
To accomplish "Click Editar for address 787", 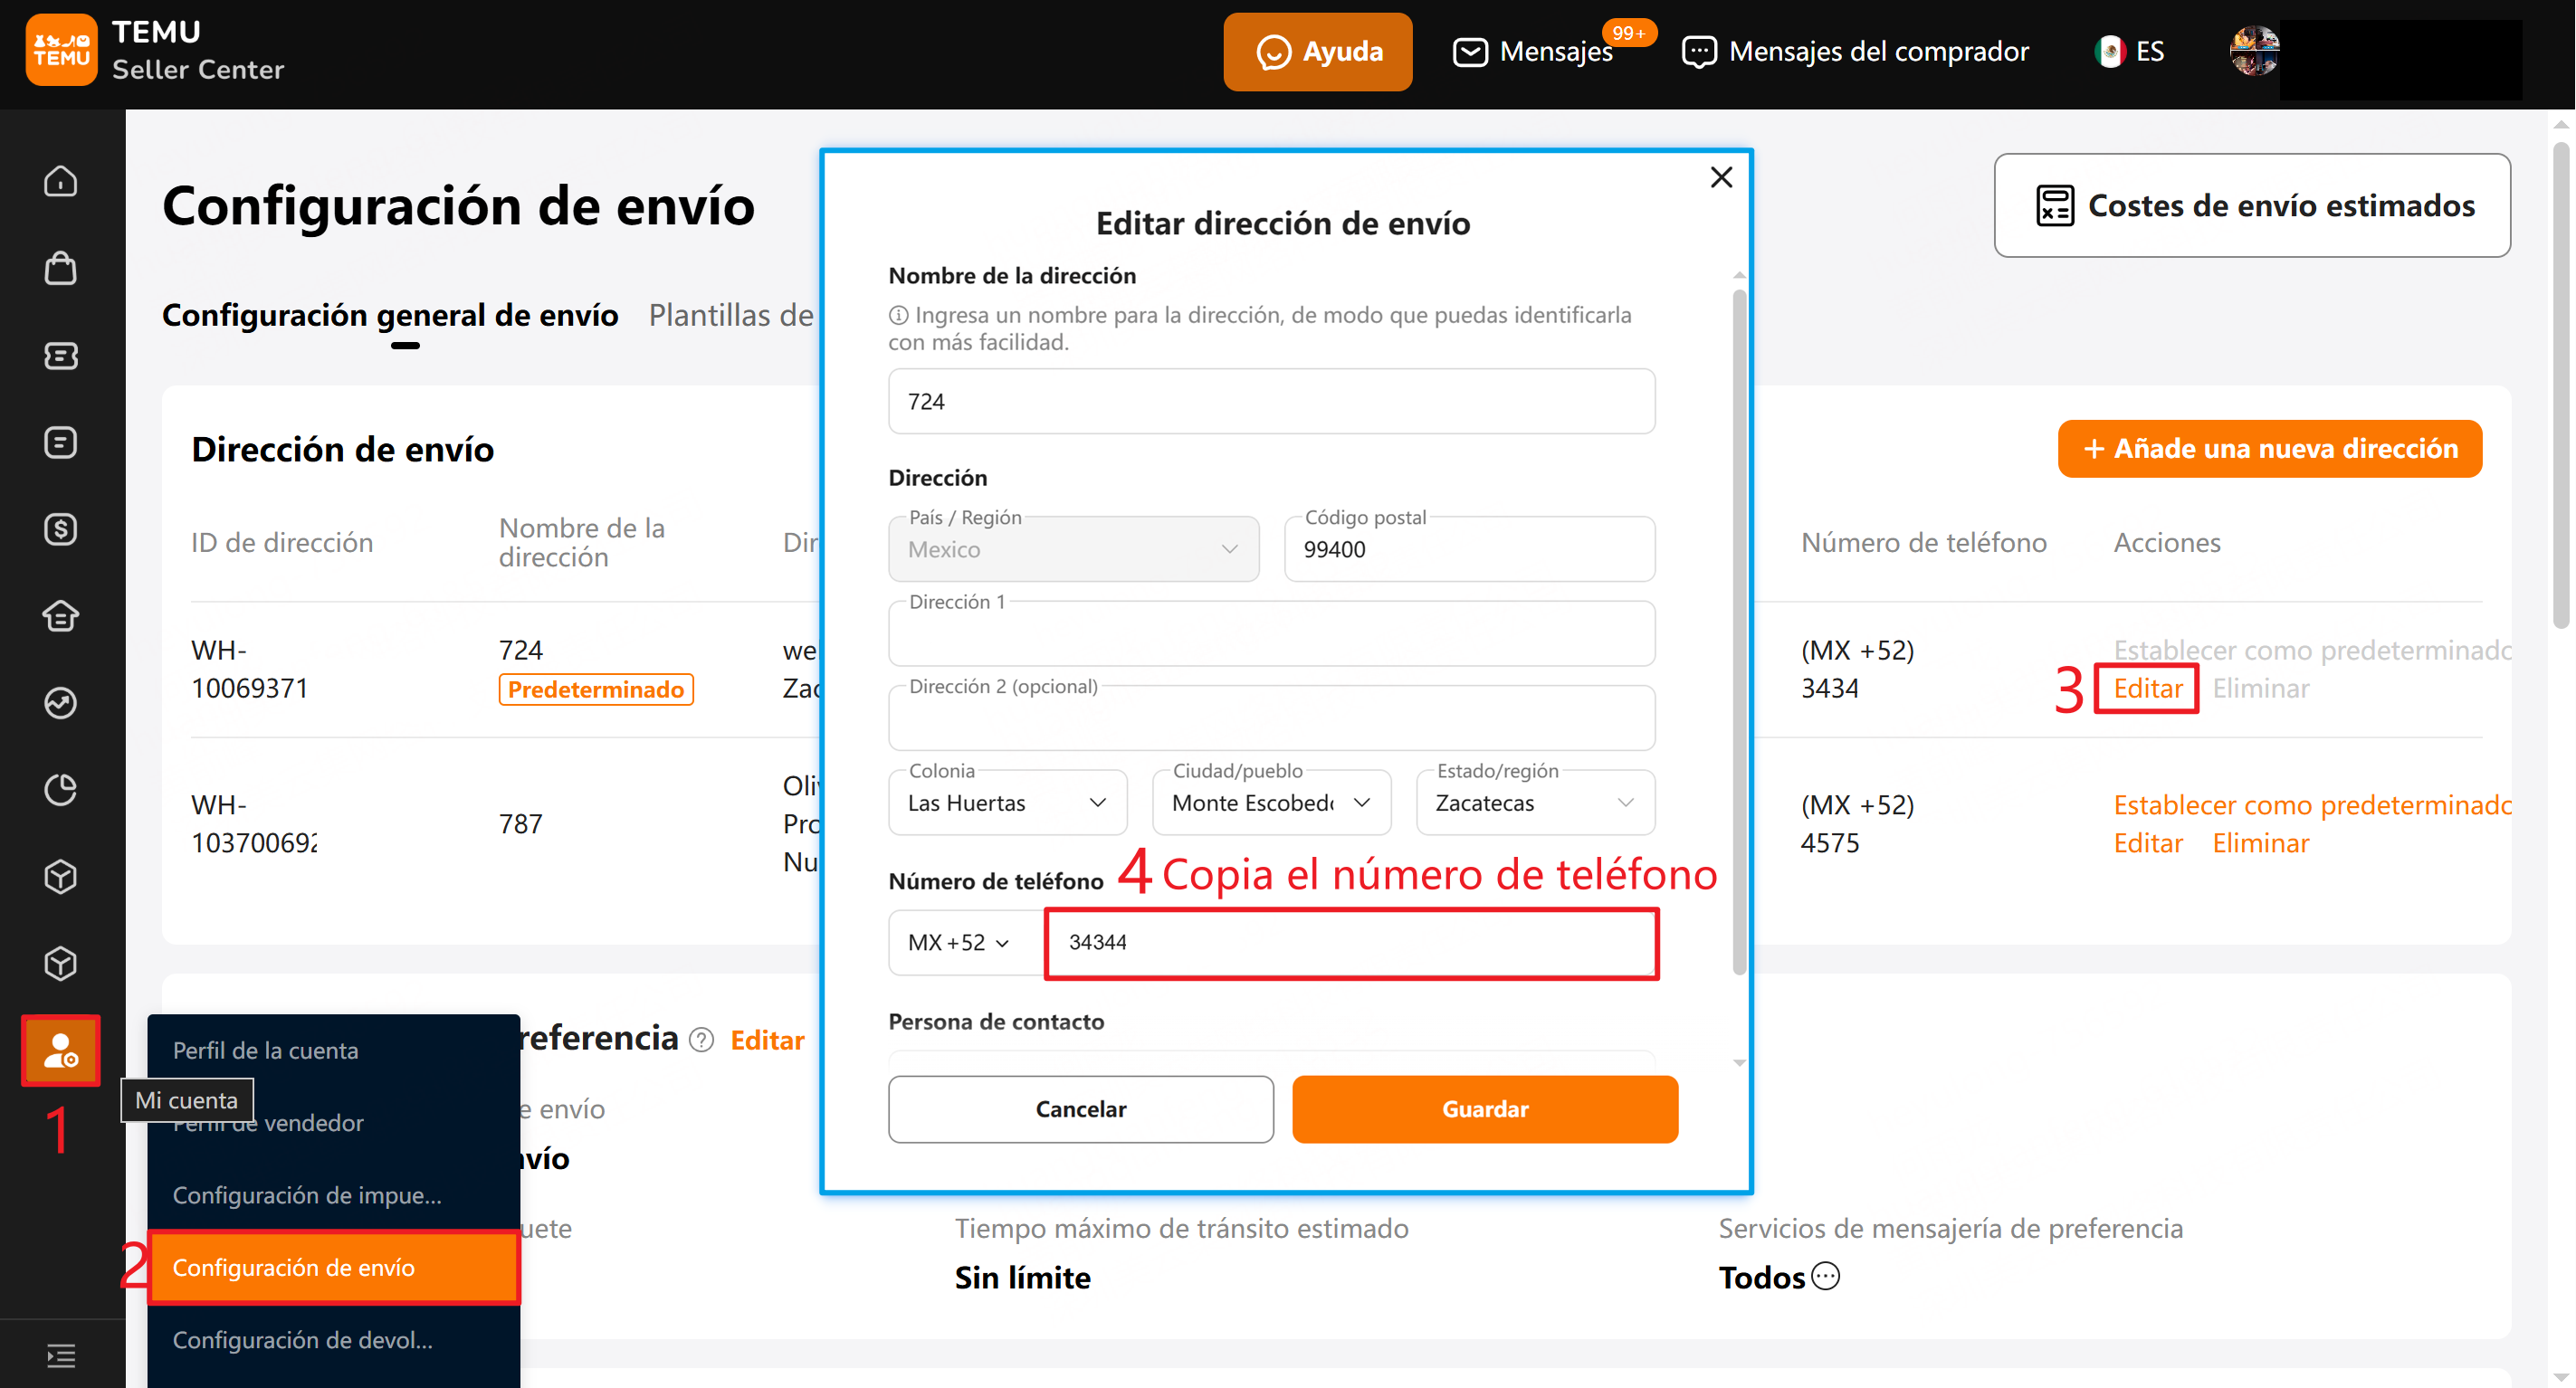I will click(x=2147, y=843).
